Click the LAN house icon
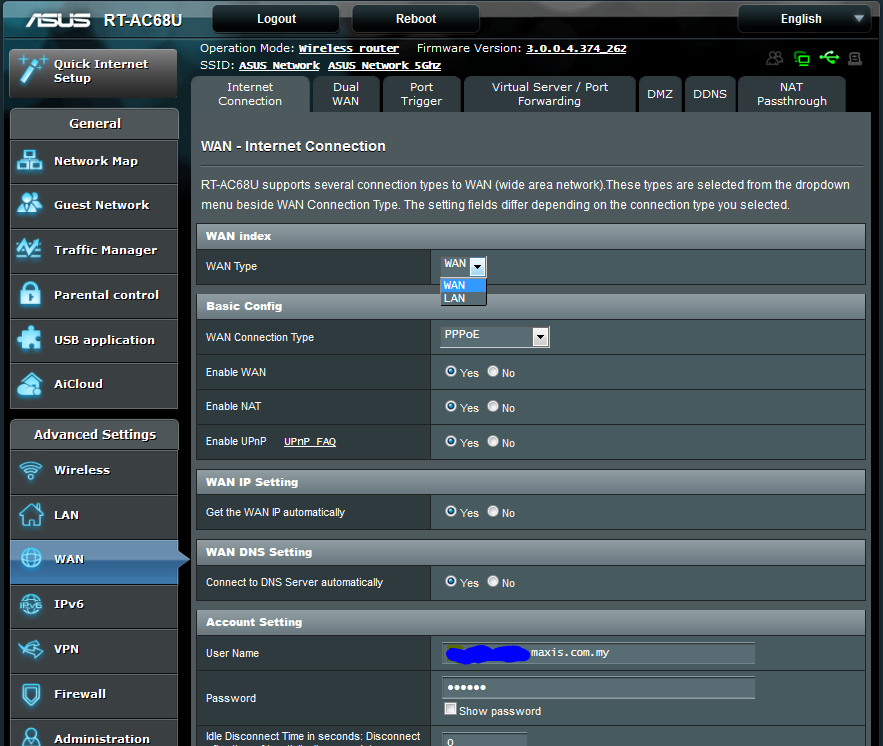This screenshot has height=746, width=883. point(30,515)
